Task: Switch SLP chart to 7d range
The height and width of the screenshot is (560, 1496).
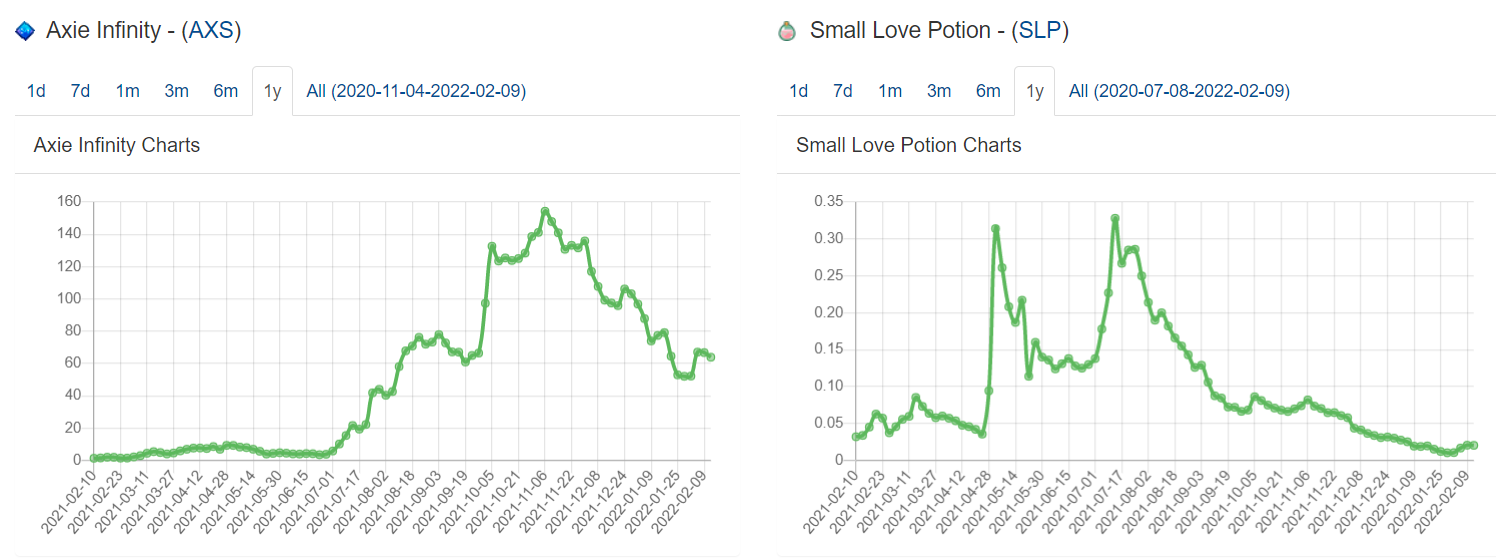Action: (842, 91)
